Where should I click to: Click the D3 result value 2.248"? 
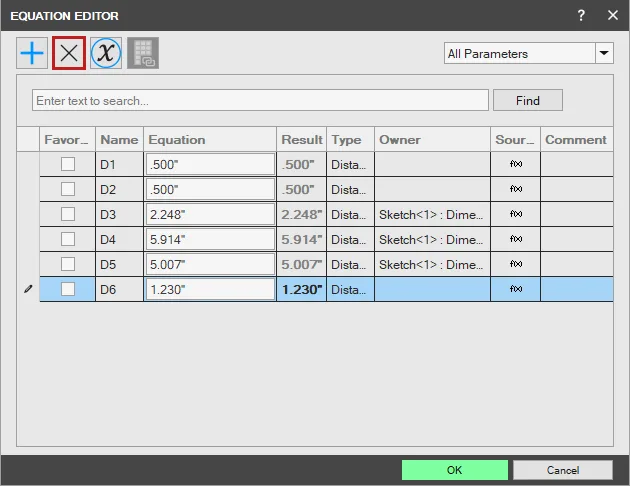tap(302, 214)
